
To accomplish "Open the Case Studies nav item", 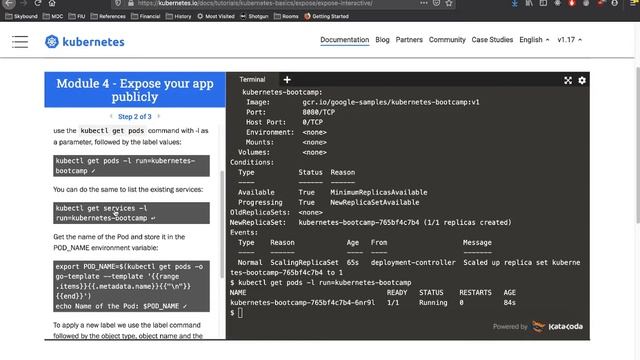I will point(492,40).
